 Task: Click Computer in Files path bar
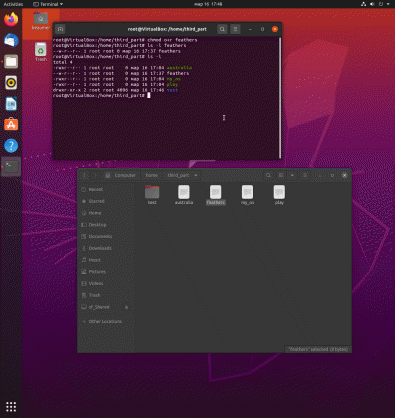(x=121, y=175)
